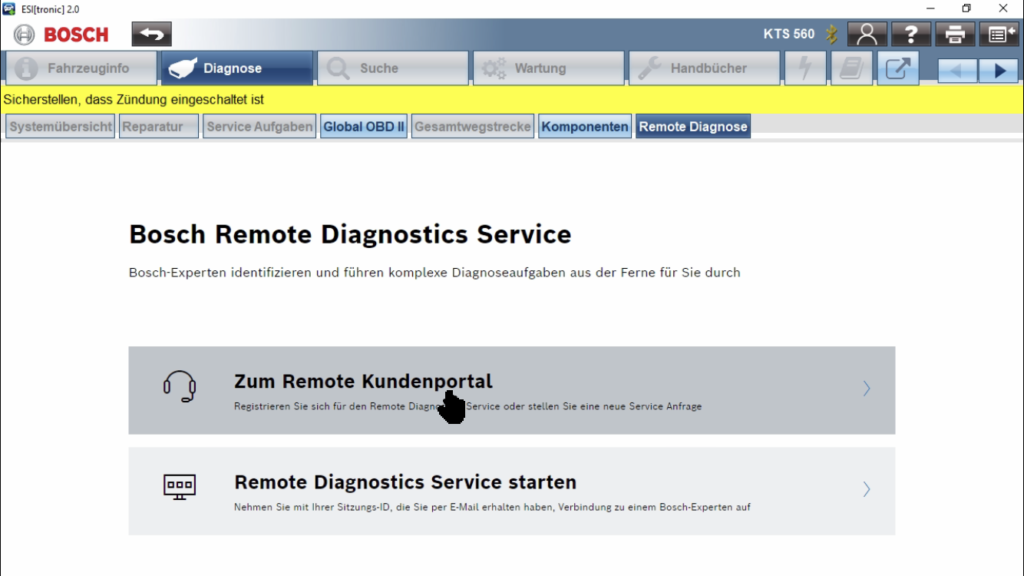Click the Bosch Remote Diagnostics Service heading
The height and width of the screenshot is (576, 1024).
click(x=350, y=234)
